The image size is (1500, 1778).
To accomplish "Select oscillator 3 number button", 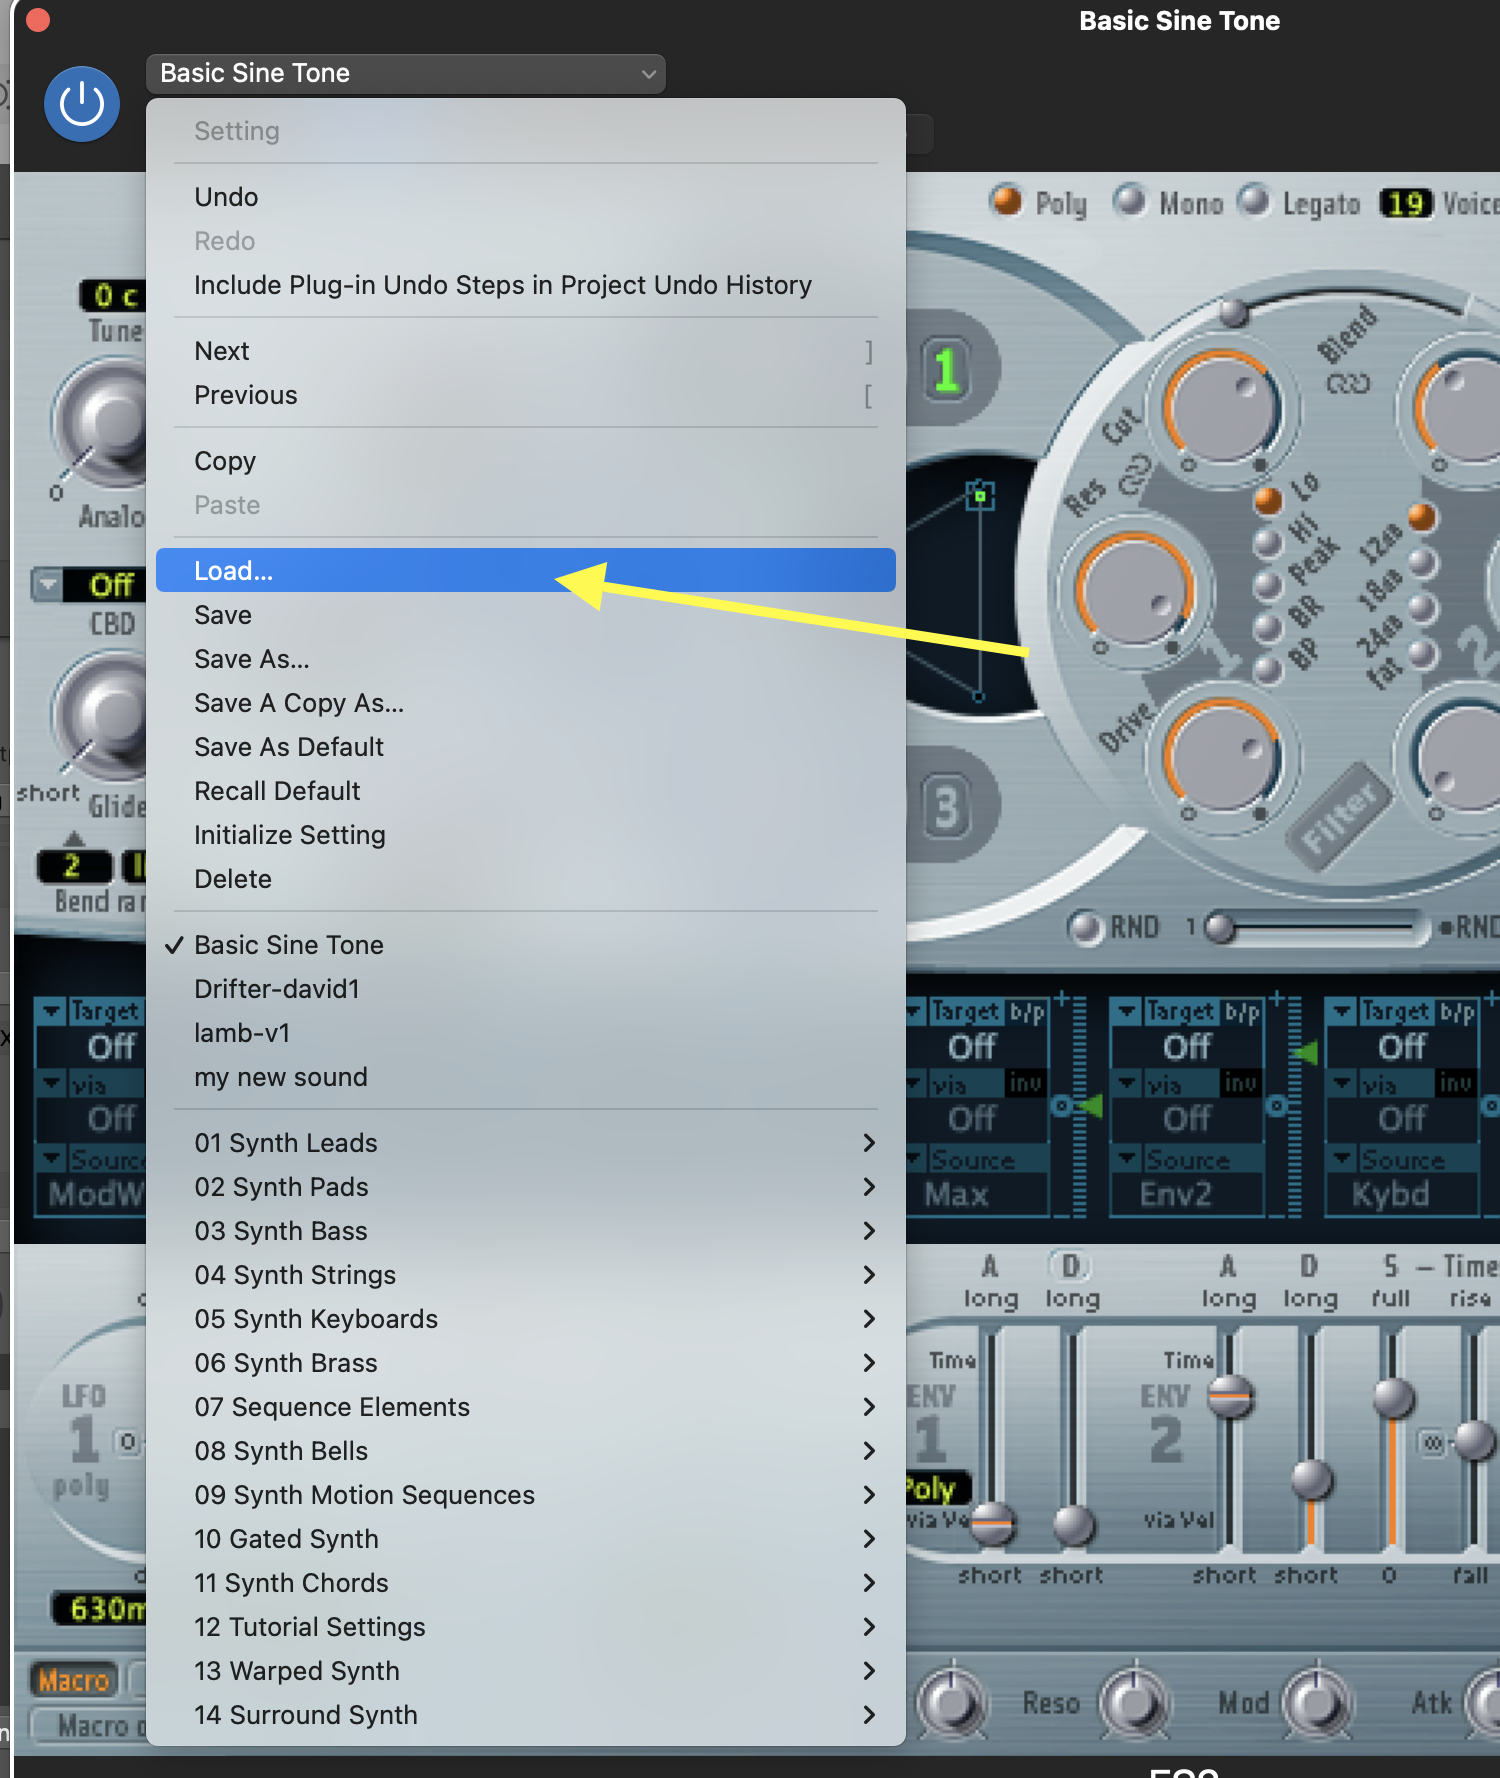I will [946, 808].
